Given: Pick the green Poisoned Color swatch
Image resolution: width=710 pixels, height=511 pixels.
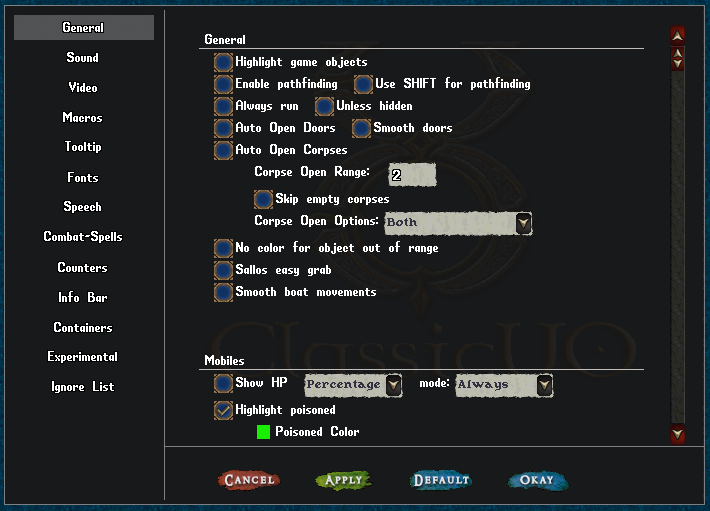Looking at the screenshot, I should point(264,432).
